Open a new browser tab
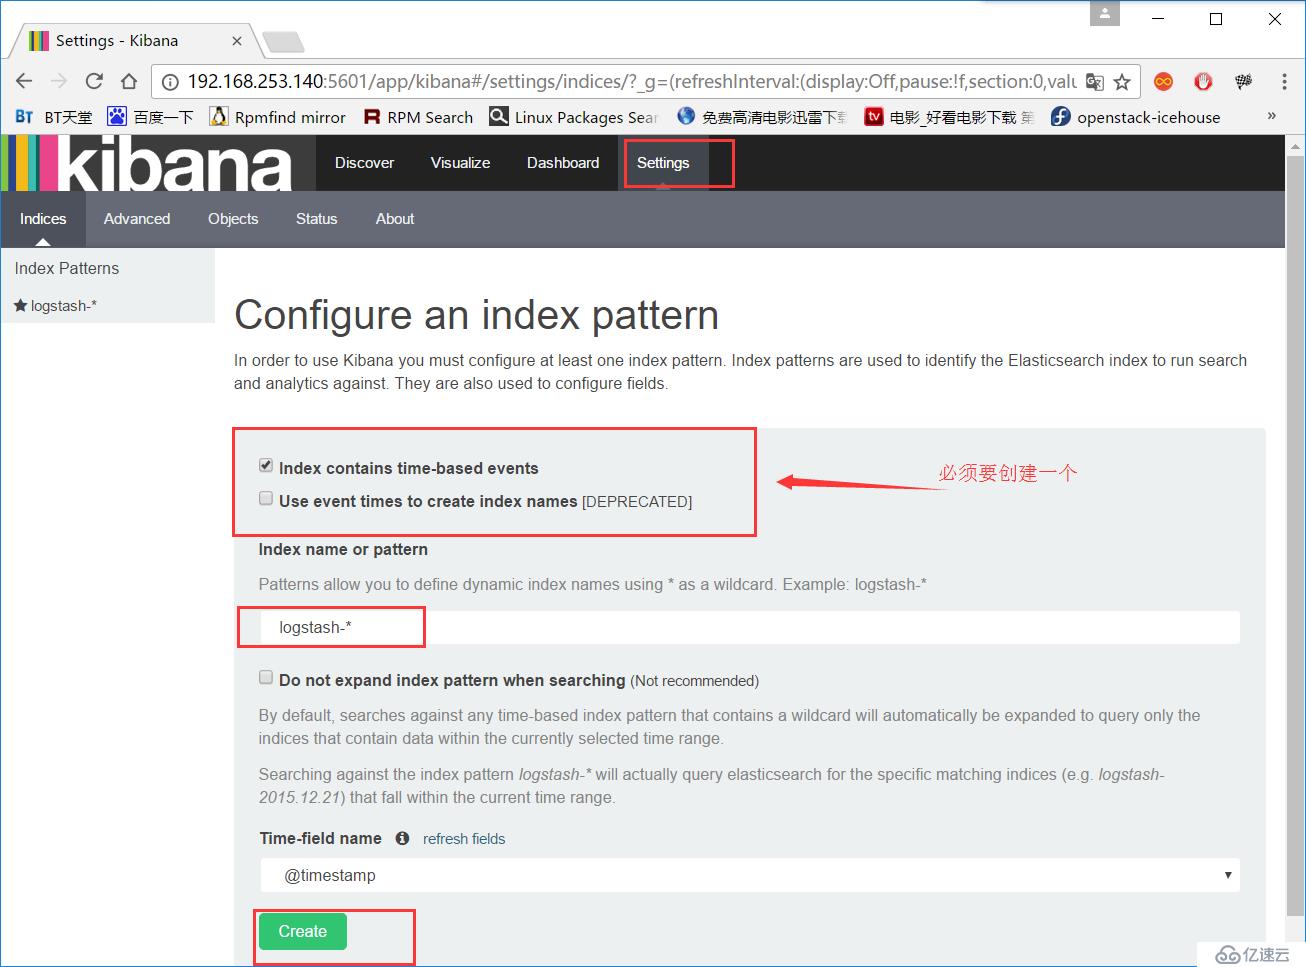 283,42
